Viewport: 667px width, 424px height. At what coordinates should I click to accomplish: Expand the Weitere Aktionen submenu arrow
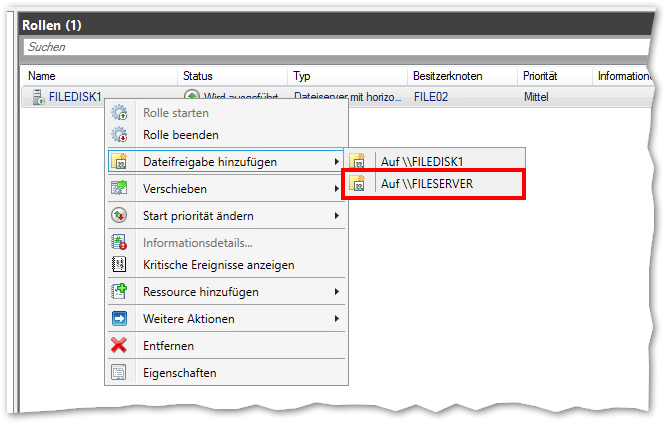(x=336, y=319)
